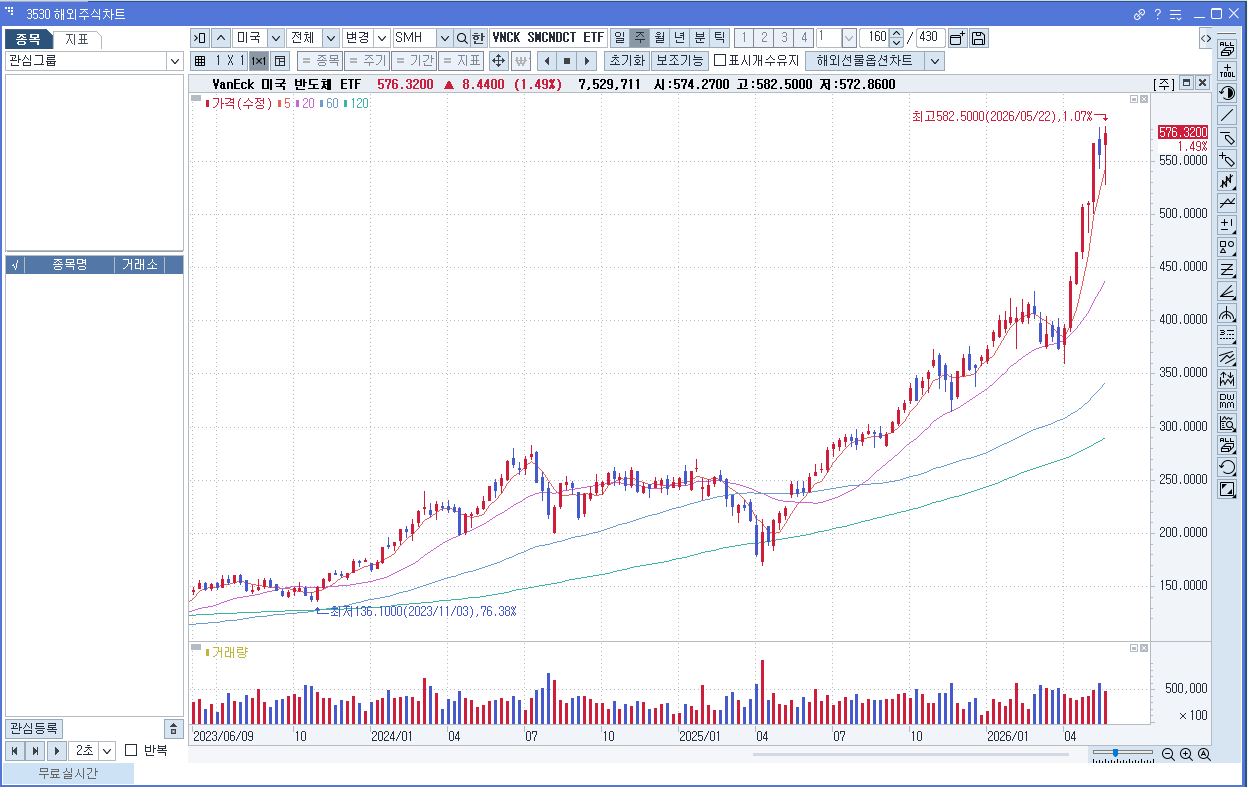Image resolution: width=1248 pixels, height=787 pixels.
Task: Click the table layout icon beside 1x1
Action: (x=280, y=60)
